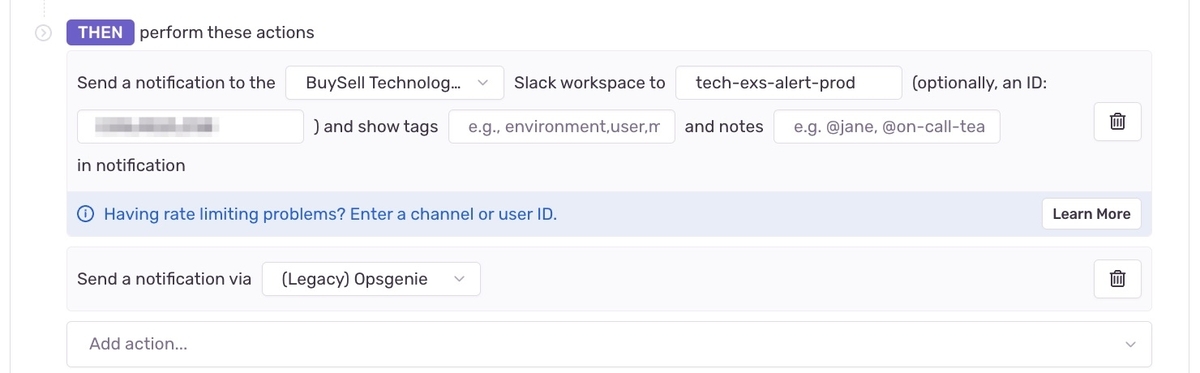This screenshot has height=373, width=1200.
Task: Open the Add action... dropdown
Action: click(609, 344)
